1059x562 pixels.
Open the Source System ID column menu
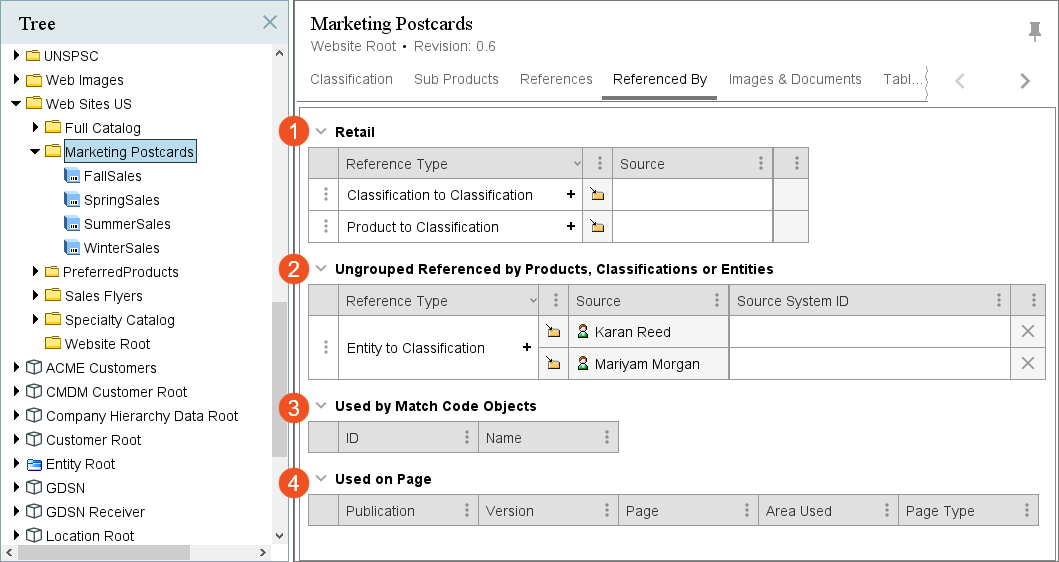tap(999, 301)
